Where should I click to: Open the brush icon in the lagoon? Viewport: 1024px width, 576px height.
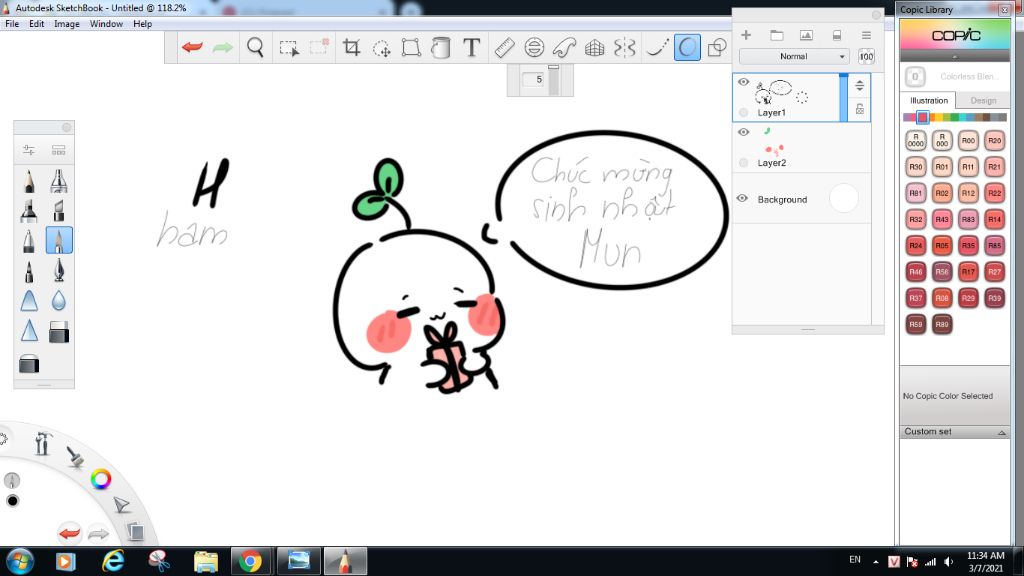(75, 457)
